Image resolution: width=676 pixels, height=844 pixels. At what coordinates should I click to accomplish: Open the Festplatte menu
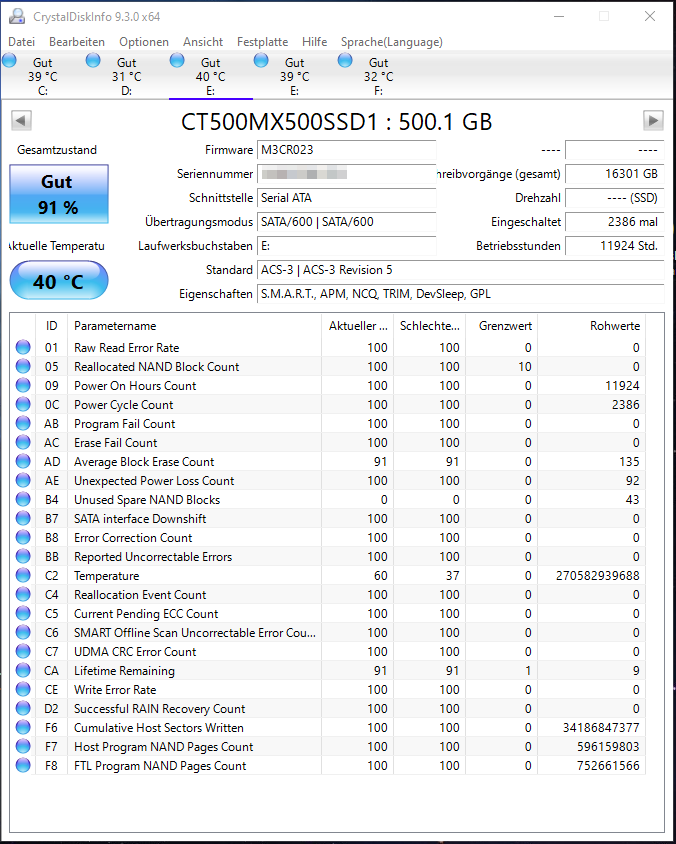(263, 41)
